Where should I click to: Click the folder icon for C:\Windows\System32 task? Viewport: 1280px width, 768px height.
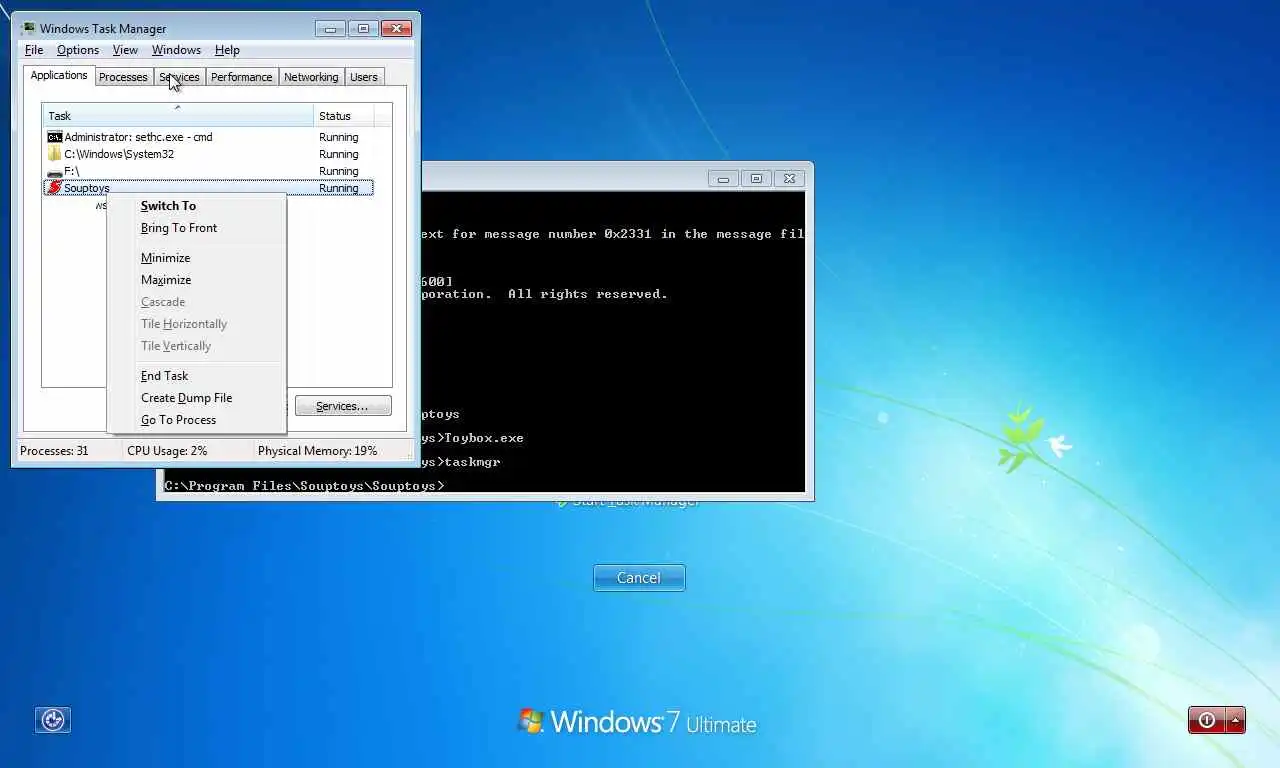pyautogui.click(x=55, y=154)
